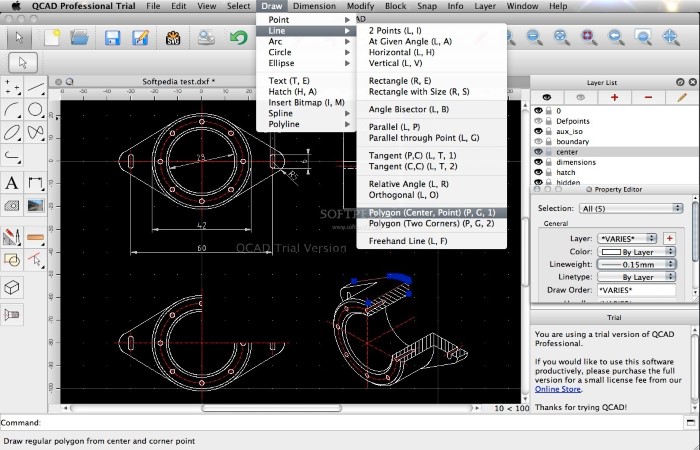Expand the Arc submenu in Draw menu
This screenshot has width=700, height=450.
click(306, 42)
